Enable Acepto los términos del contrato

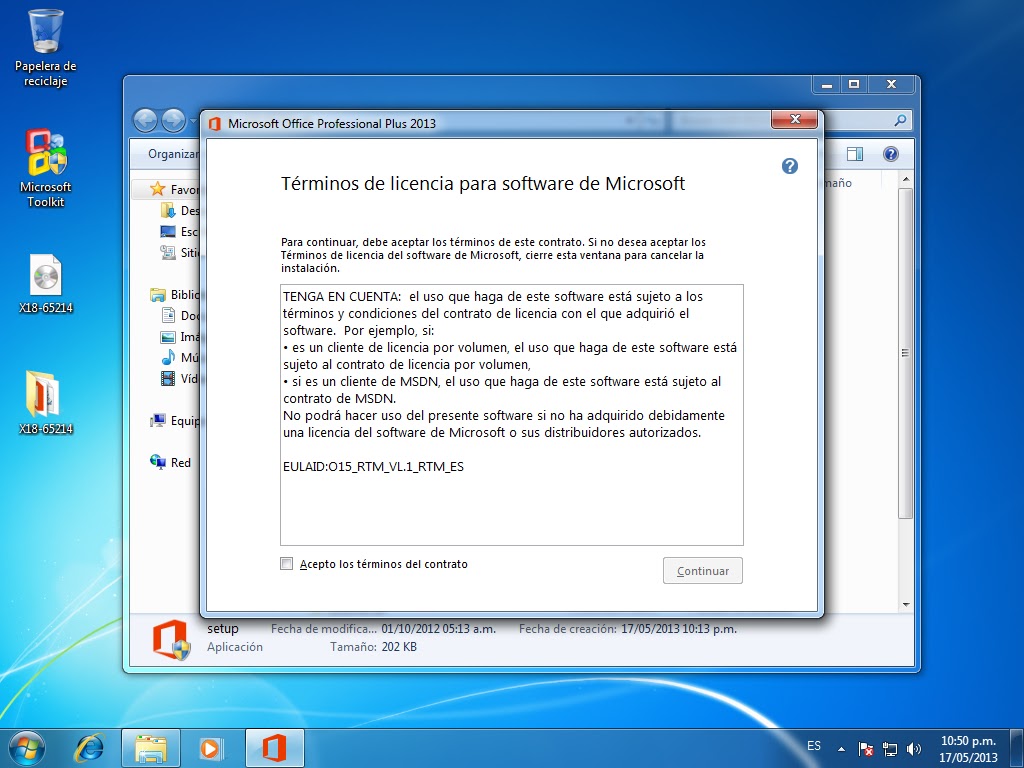click(287, 564)
